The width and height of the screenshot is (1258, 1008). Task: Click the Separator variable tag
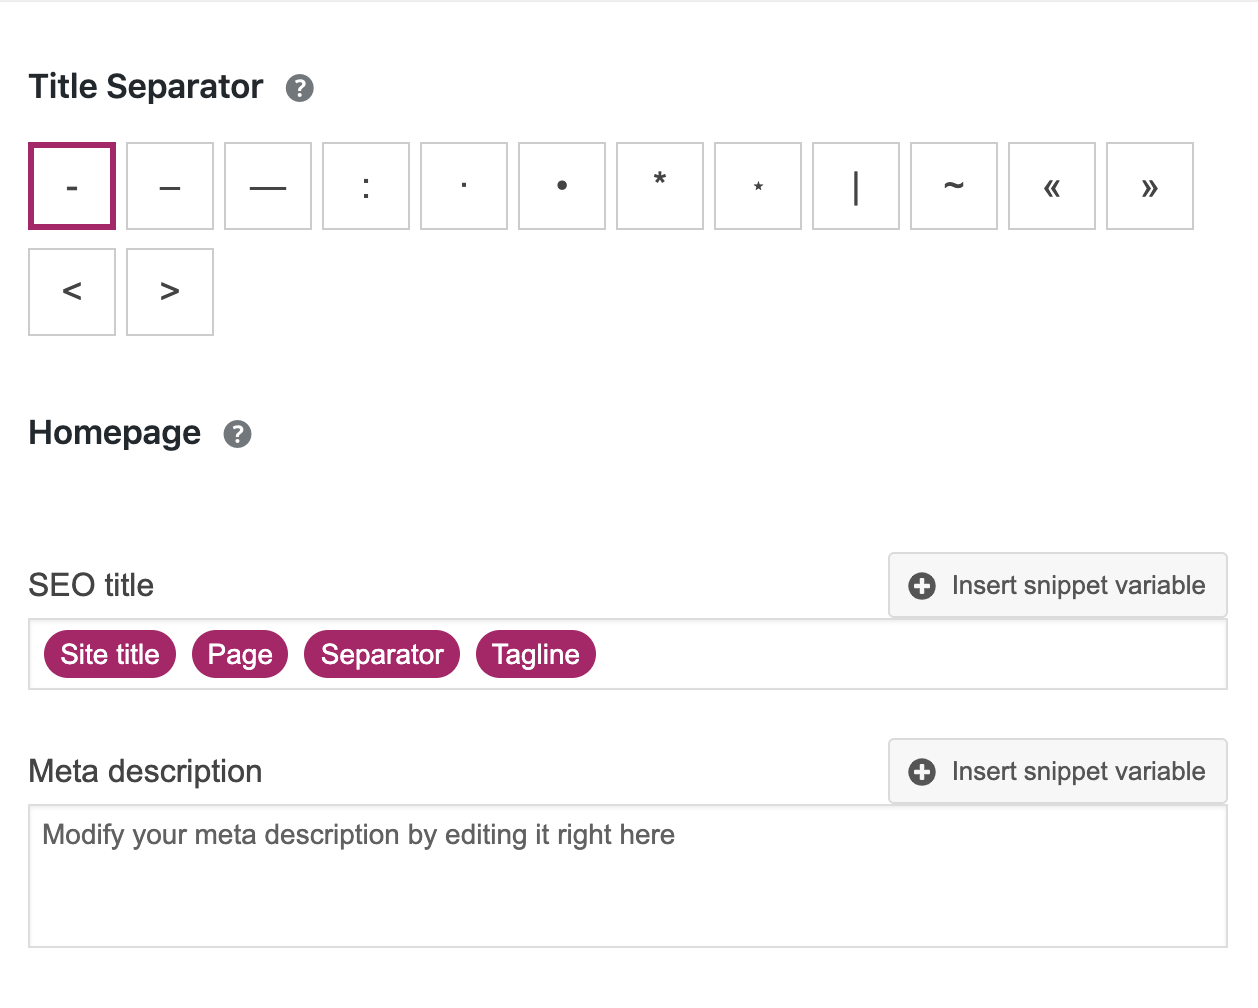coord(382,654)
